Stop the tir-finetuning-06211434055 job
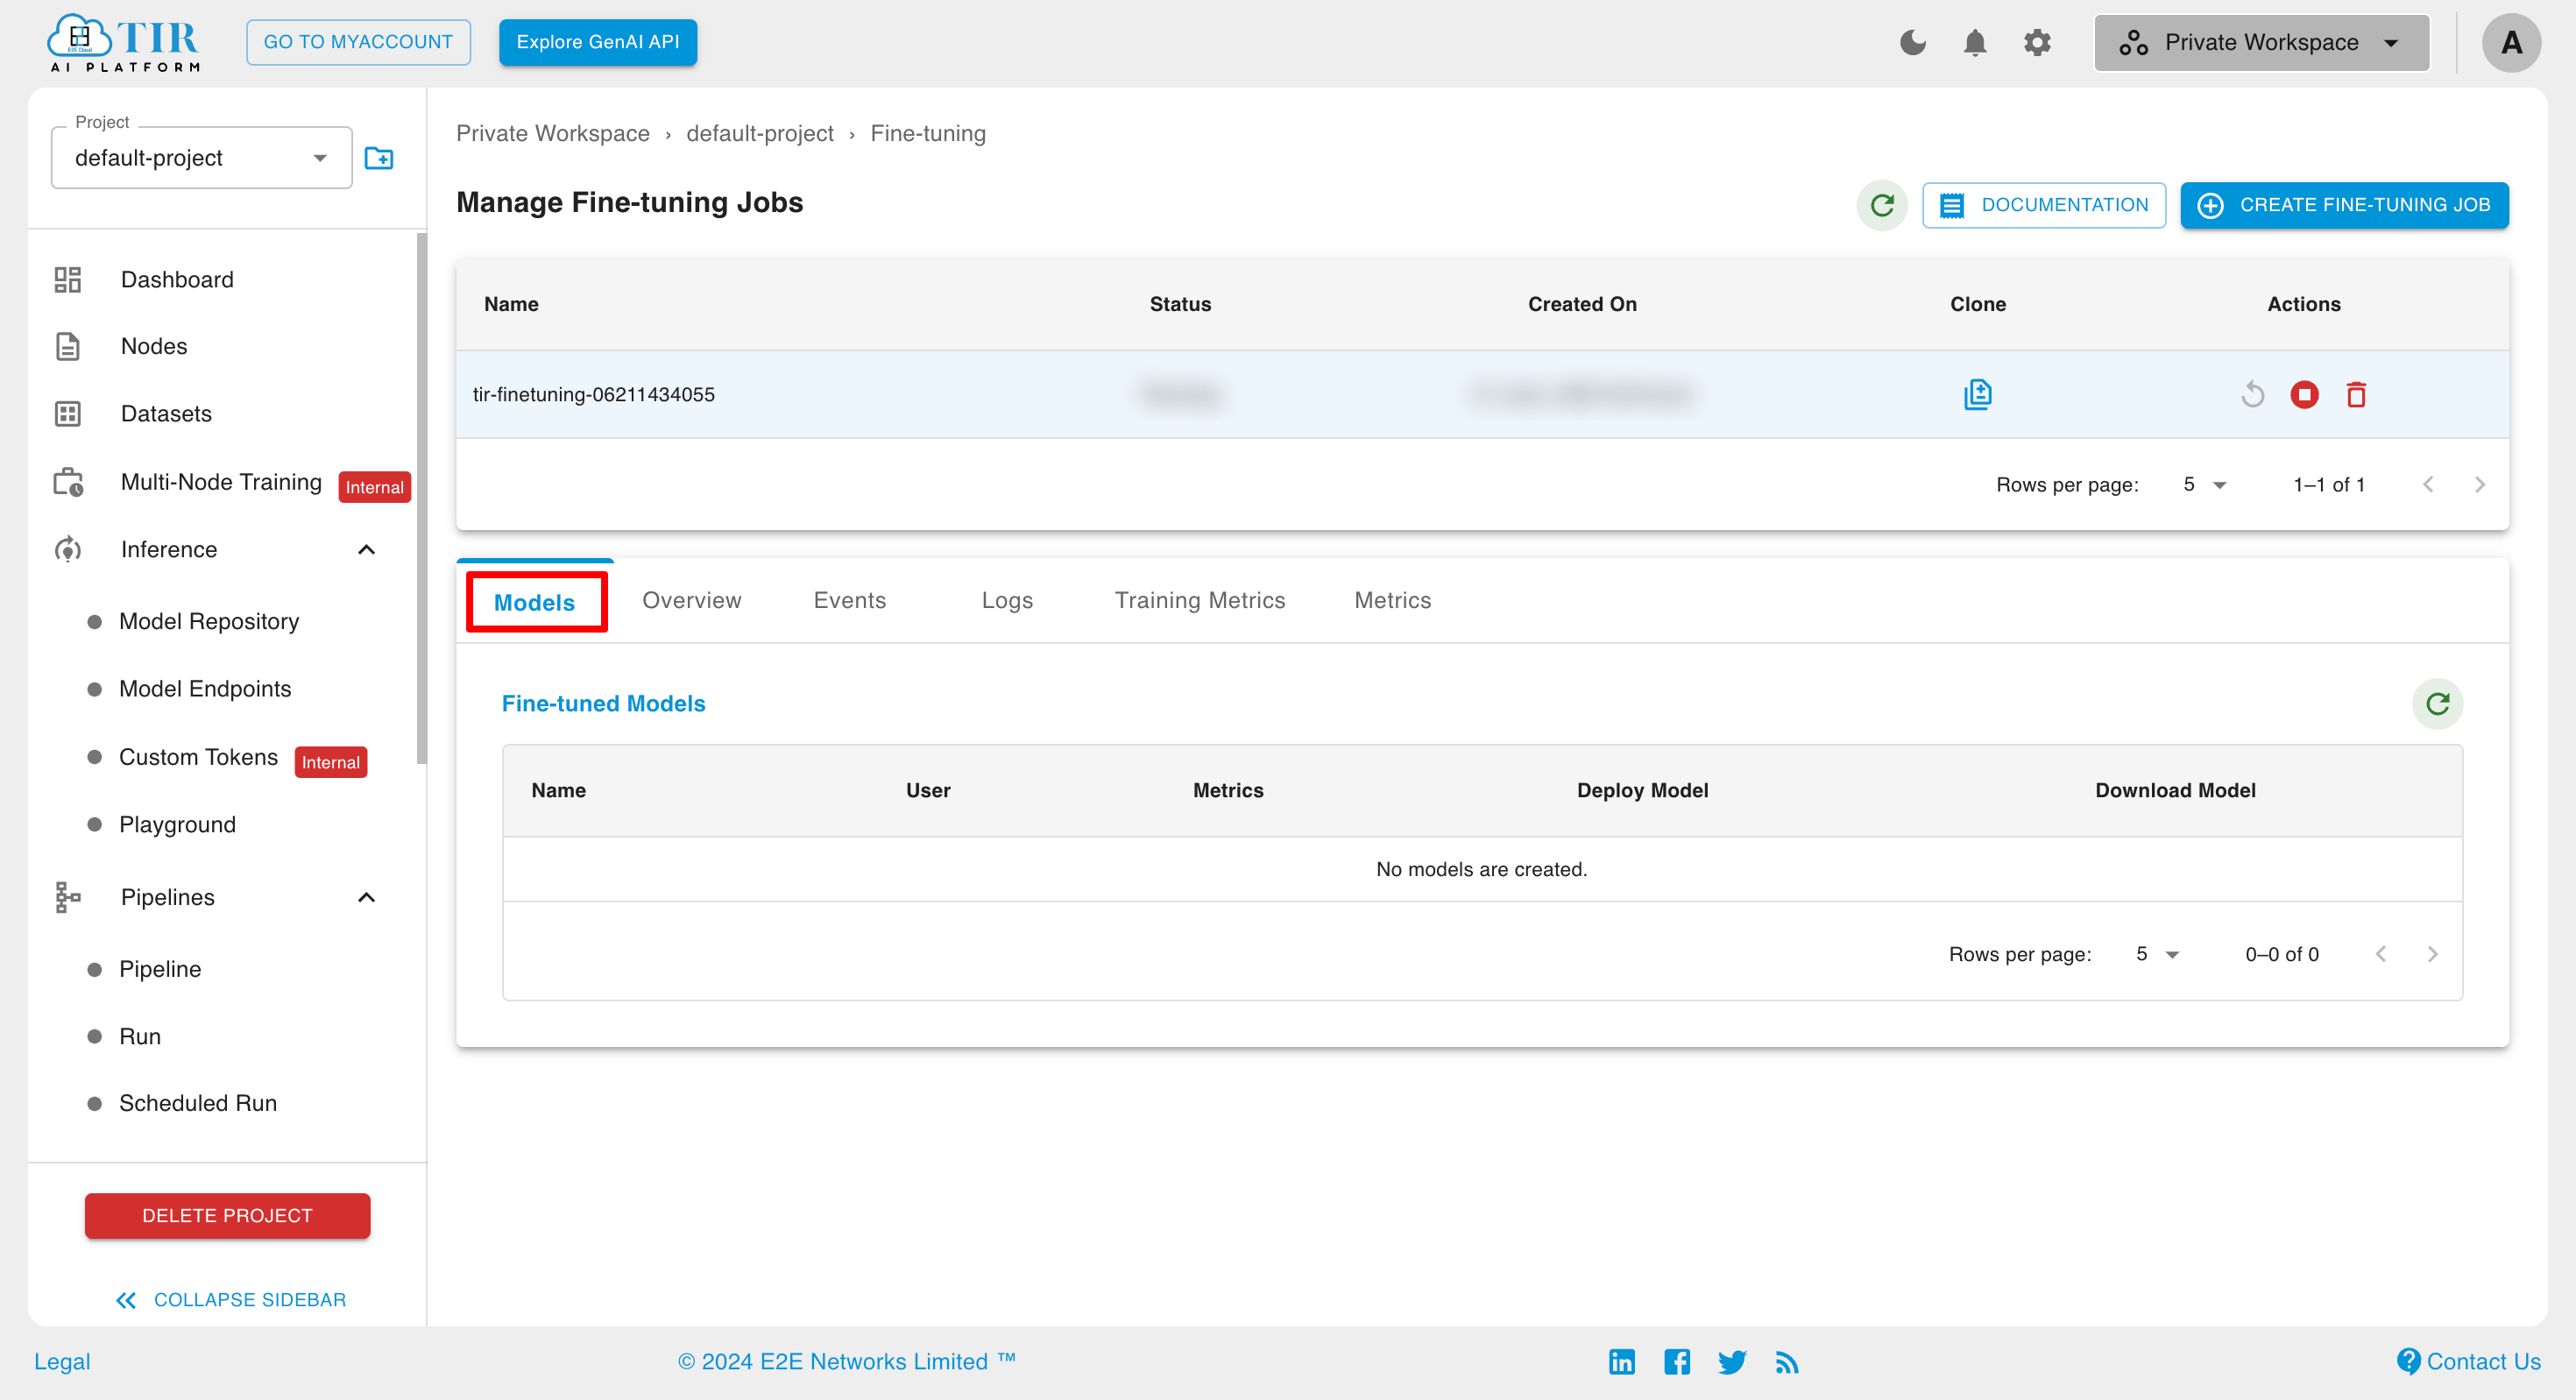This screenshot has height=1400, width=2576. tap(2304, 394)
